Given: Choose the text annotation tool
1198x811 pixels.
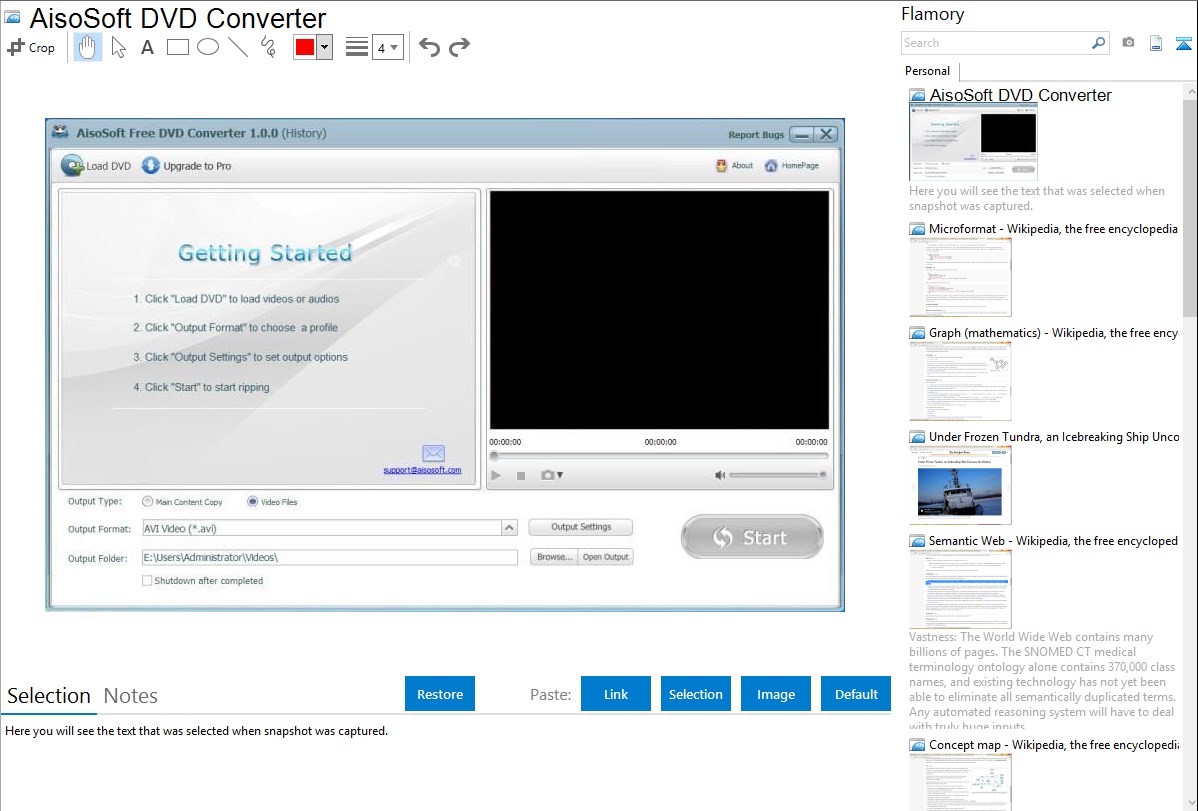Looking at the screenshot, I should [147, 47].
